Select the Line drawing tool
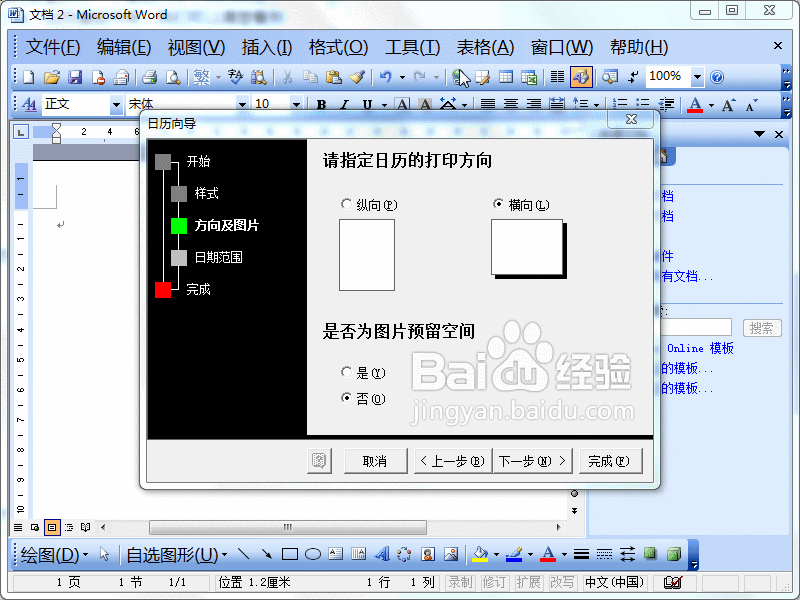The height and width of the screenshot is (600, 800). pyautogui.click(x=244, y=554)
